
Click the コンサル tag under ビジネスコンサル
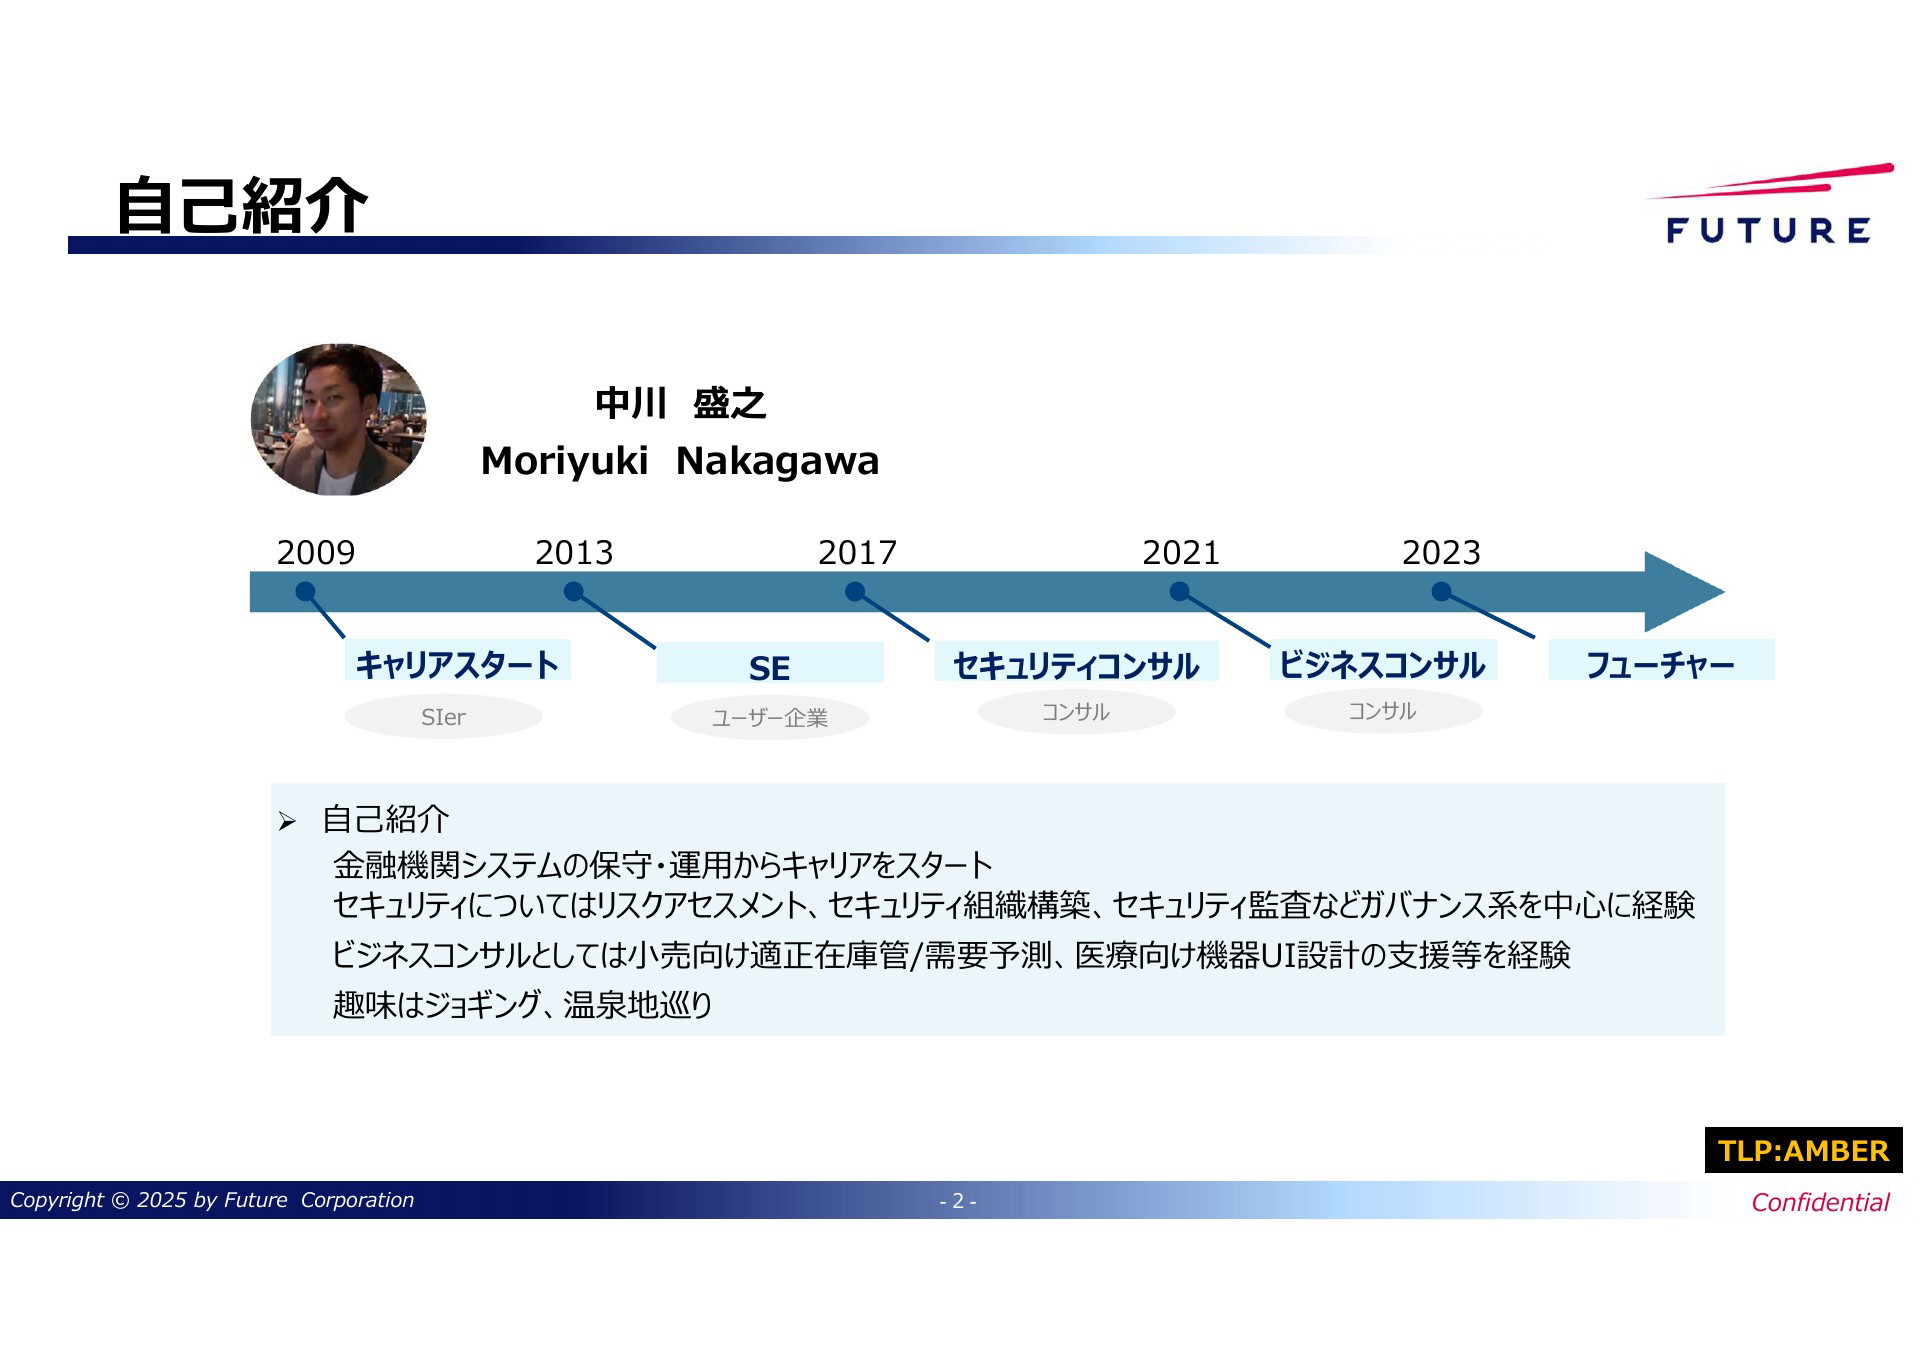click(x=1383, y=711)
